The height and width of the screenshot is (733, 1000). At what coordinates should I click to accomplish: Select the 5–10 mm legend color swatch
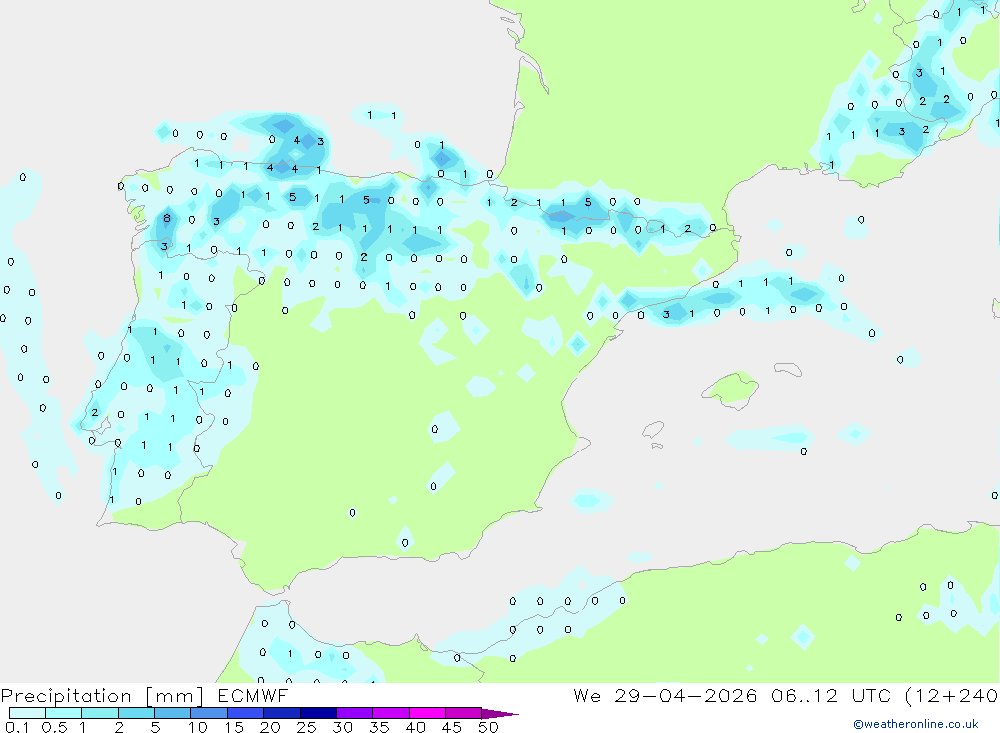(172, 713)
